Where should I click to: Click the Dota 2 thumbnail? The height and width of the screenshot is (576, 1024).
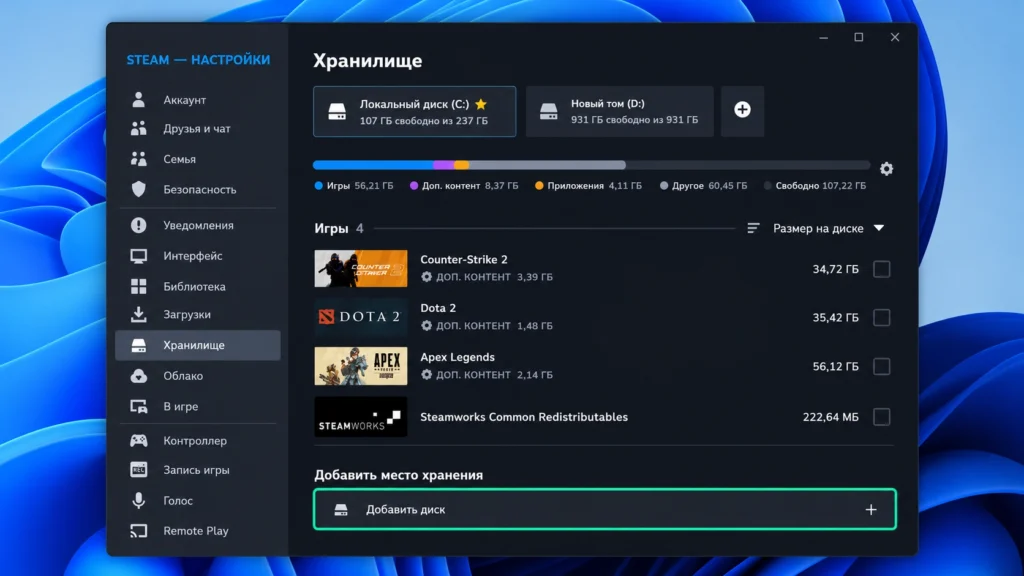pyautogui.click(x=360, y=317)
